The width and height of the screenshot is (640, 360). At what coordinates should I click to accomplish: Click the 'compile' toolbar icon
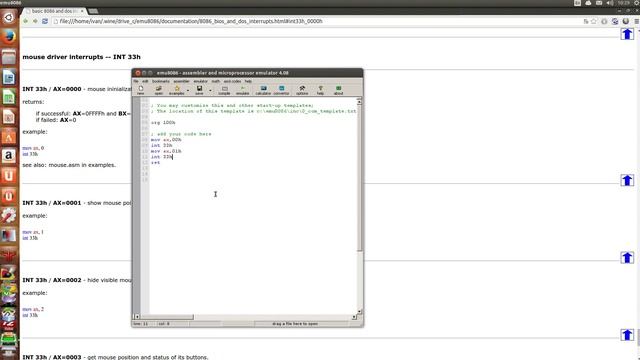224,90
